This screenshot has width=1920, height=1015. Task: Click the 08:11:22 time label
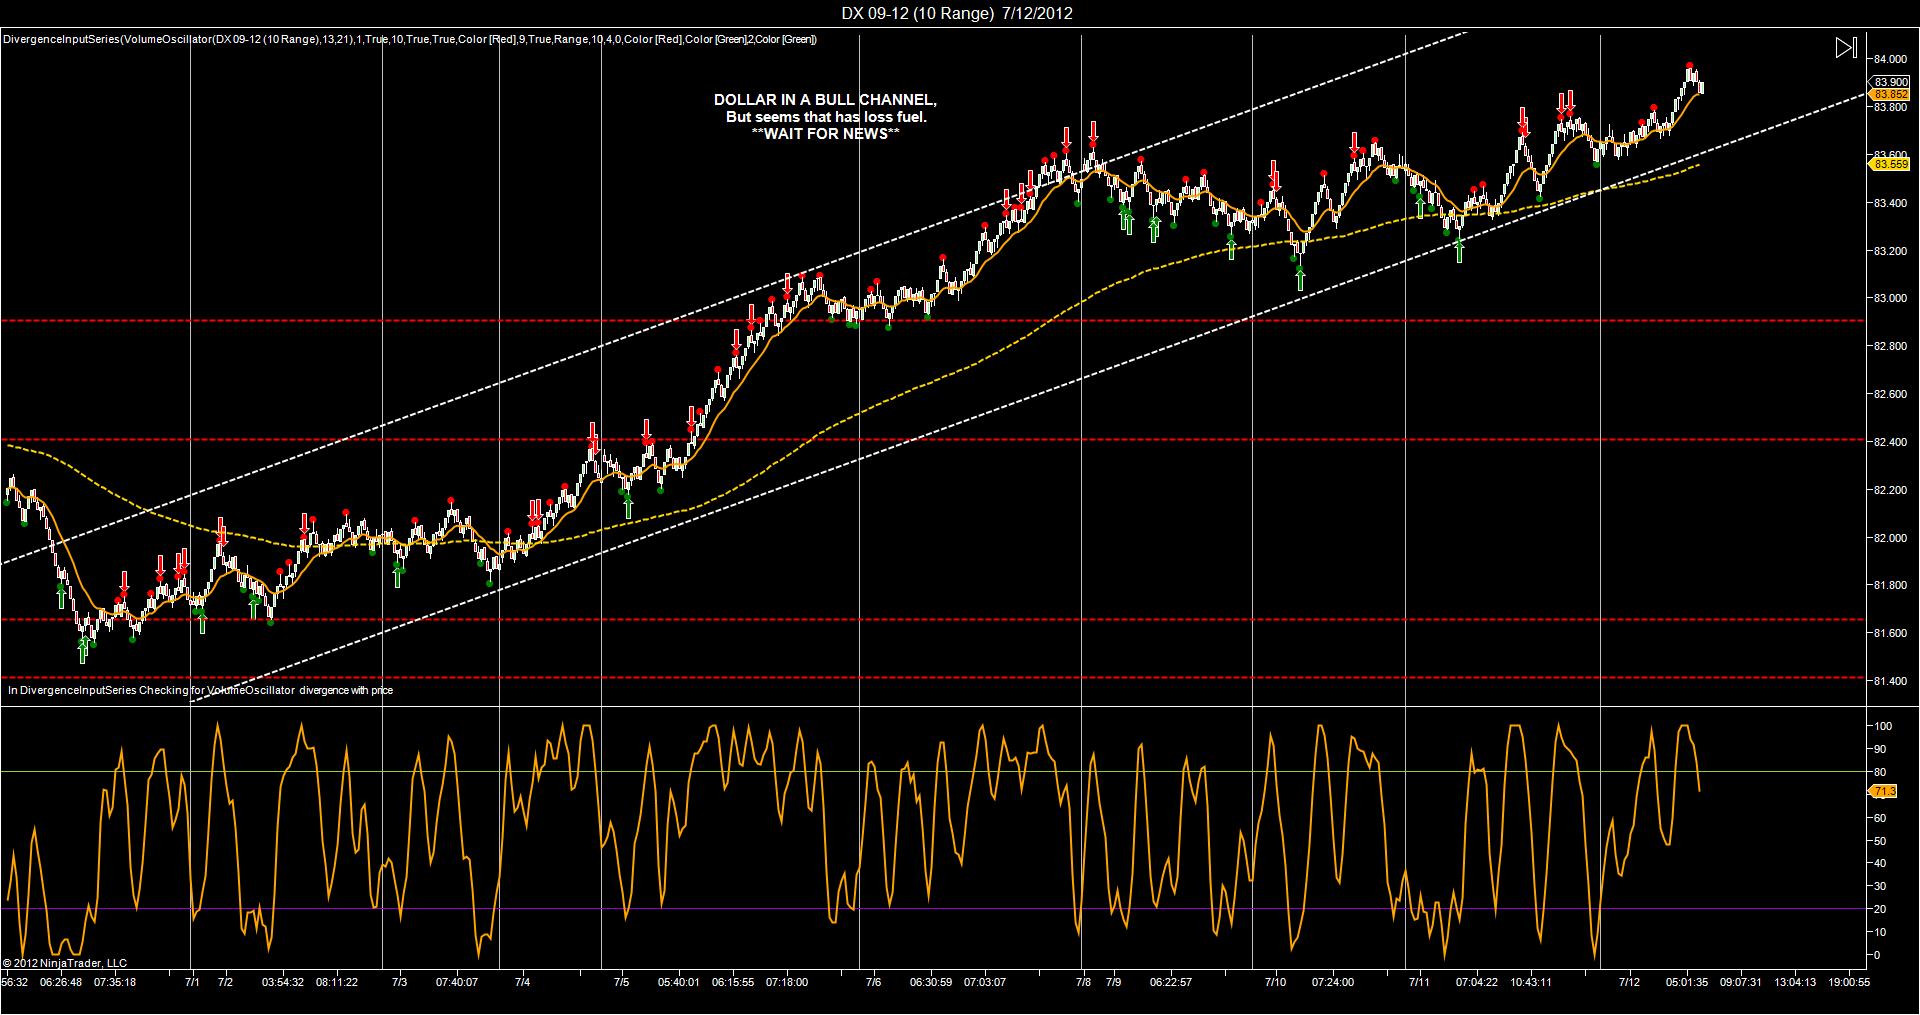(x=337, y=982)
